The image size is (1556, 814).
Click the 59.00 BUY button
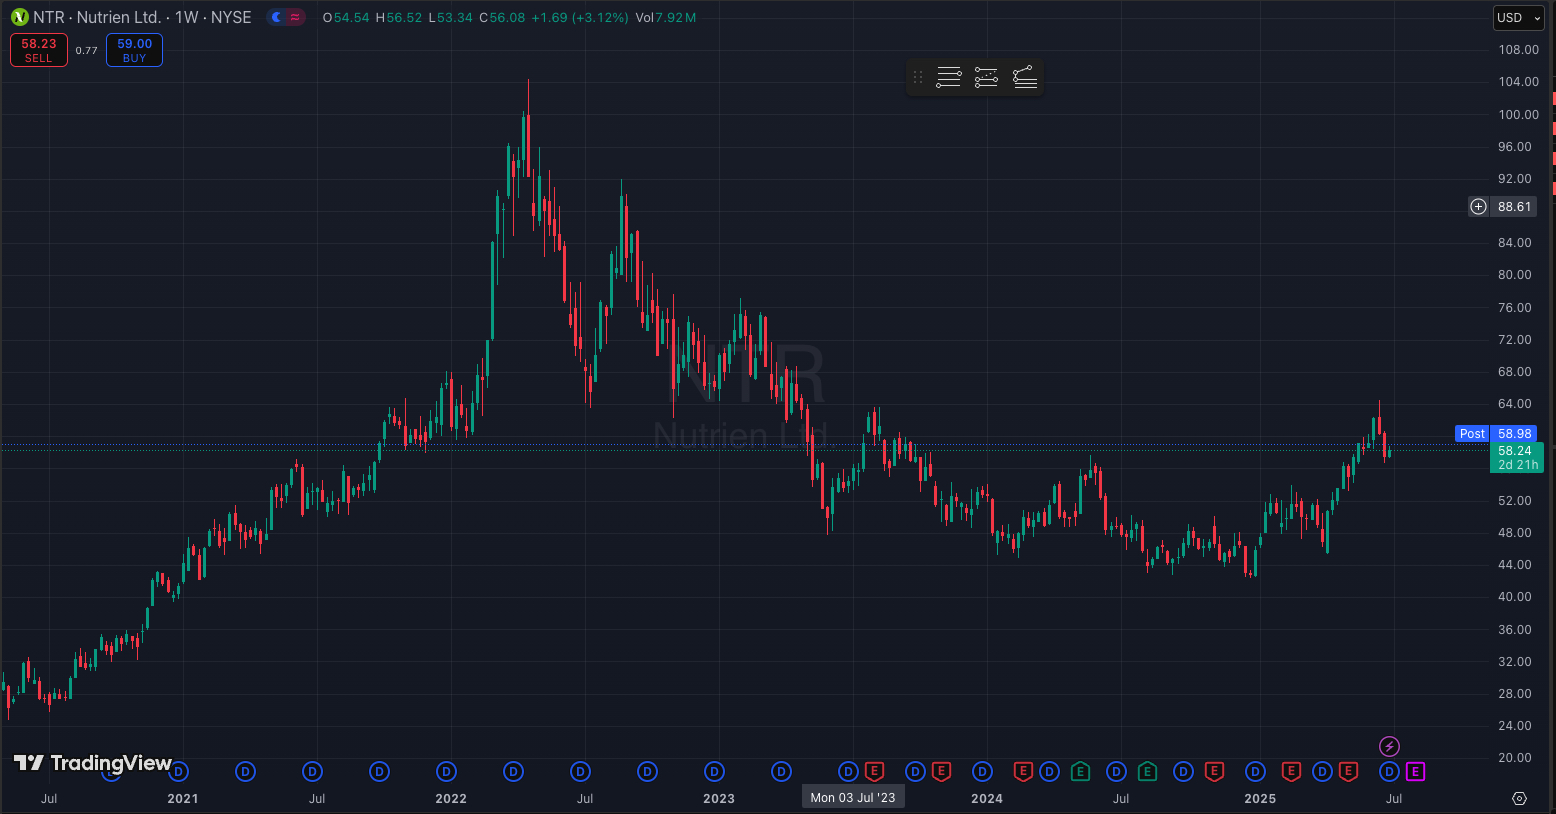135,50
